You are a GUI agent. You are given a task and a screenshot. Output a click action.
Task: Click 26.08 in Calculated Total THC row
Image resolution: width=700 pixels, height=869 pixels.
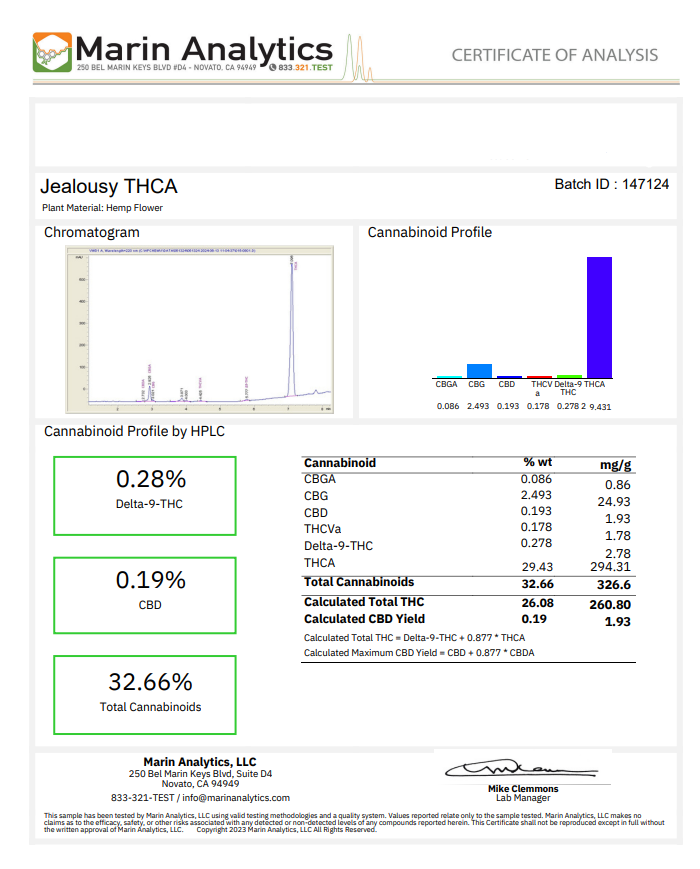tap(538, 603)
